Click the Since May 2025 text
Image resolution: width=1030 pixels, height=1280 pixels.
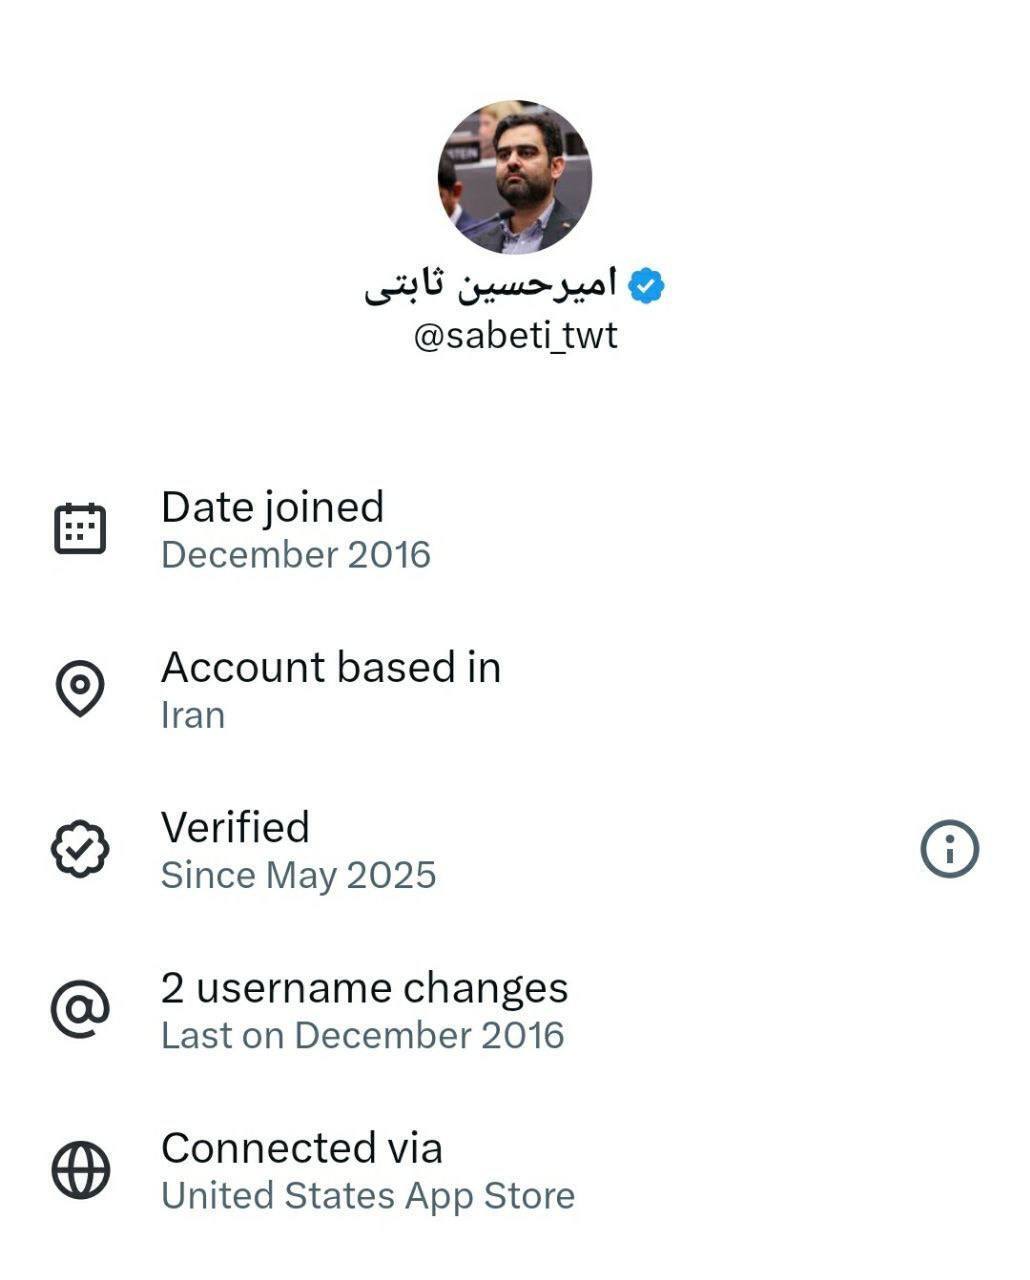tap(299, 876)
